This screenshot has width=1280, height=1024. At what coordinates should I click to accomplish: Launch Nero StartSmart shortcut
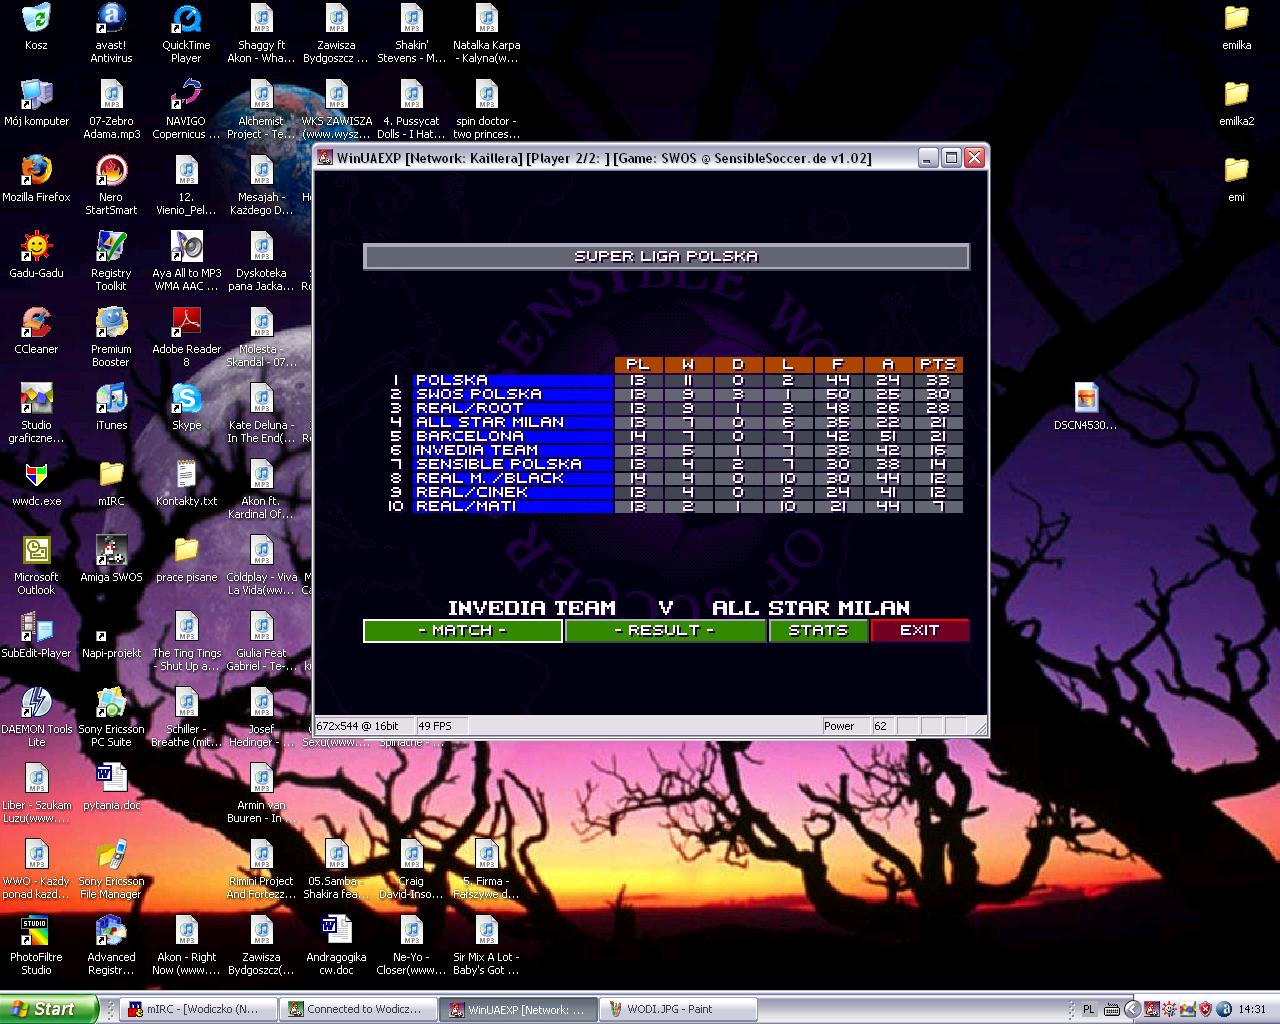pyautogui.click(x=111, y=172)
